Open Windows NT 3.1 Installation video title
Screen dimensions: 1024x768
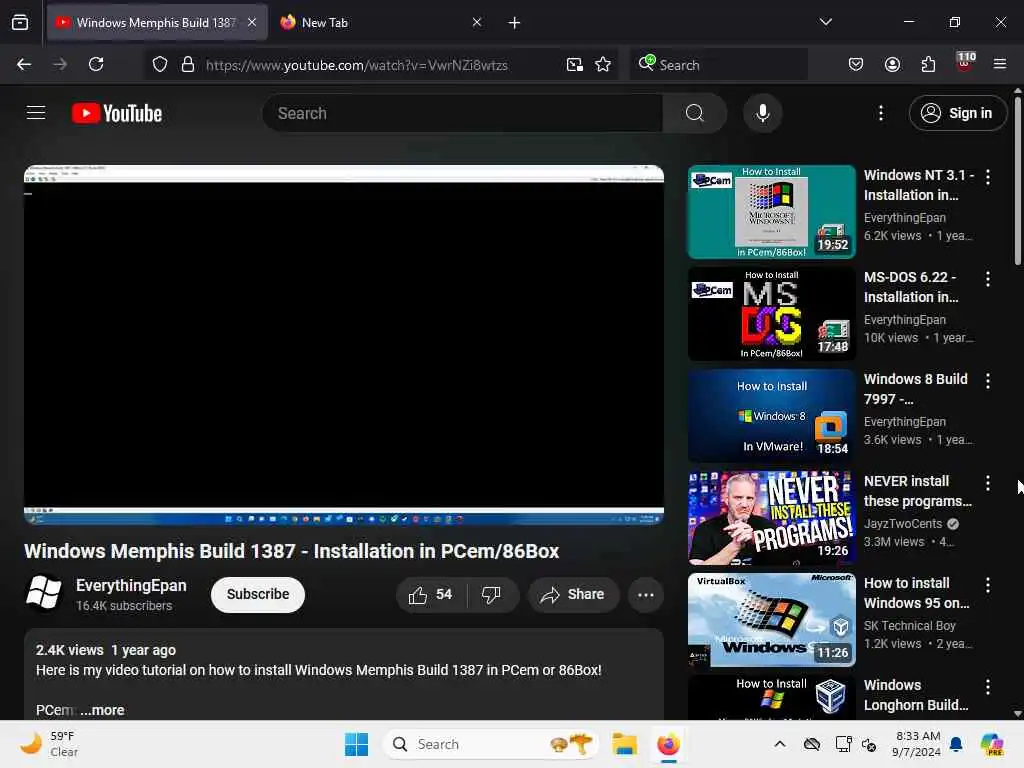coord(918,185)
